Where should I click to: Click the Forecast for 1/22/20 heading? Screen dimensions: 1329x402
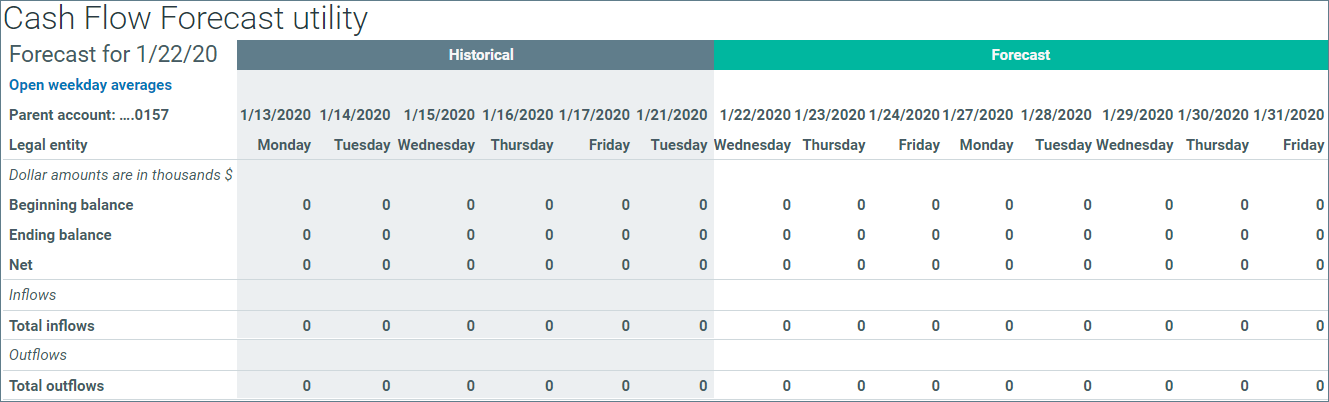(x=113, y=55)
